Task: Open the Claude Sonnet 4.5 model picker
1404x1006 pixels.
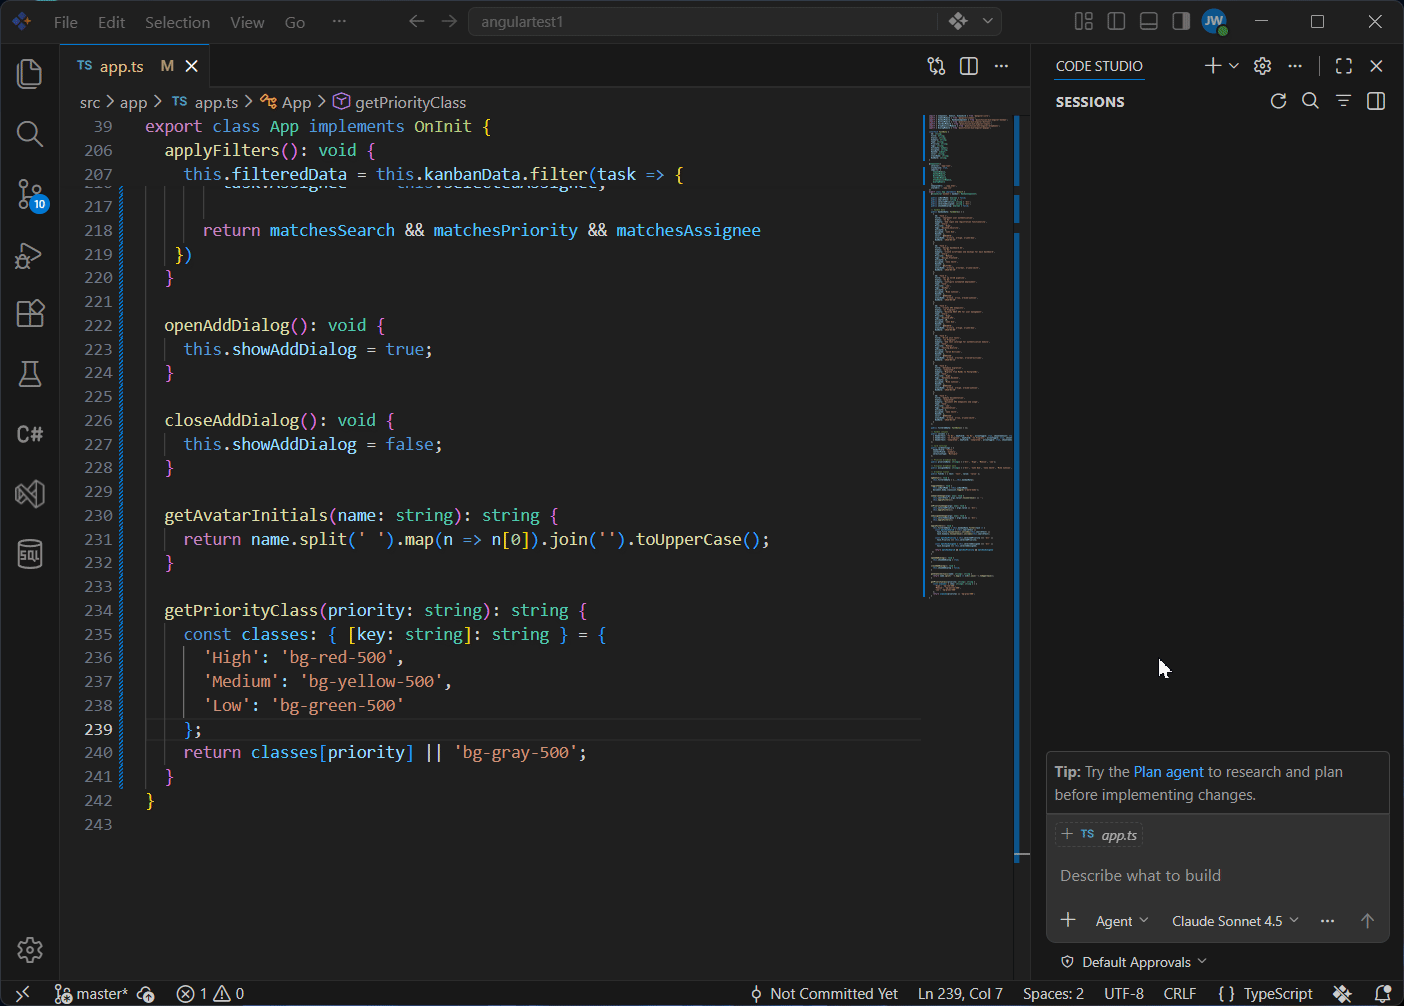Action: (1235, 921)
